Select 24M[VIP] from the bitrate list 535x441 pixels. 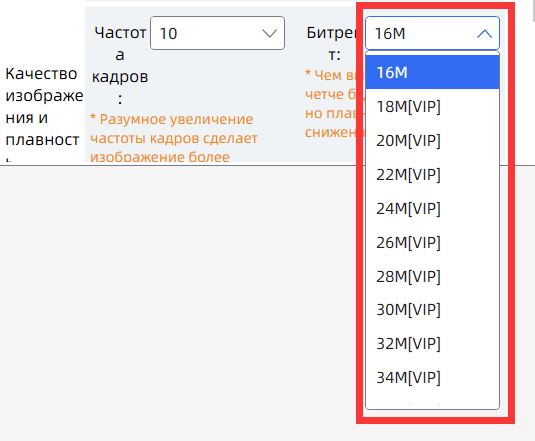pos(432,208)
